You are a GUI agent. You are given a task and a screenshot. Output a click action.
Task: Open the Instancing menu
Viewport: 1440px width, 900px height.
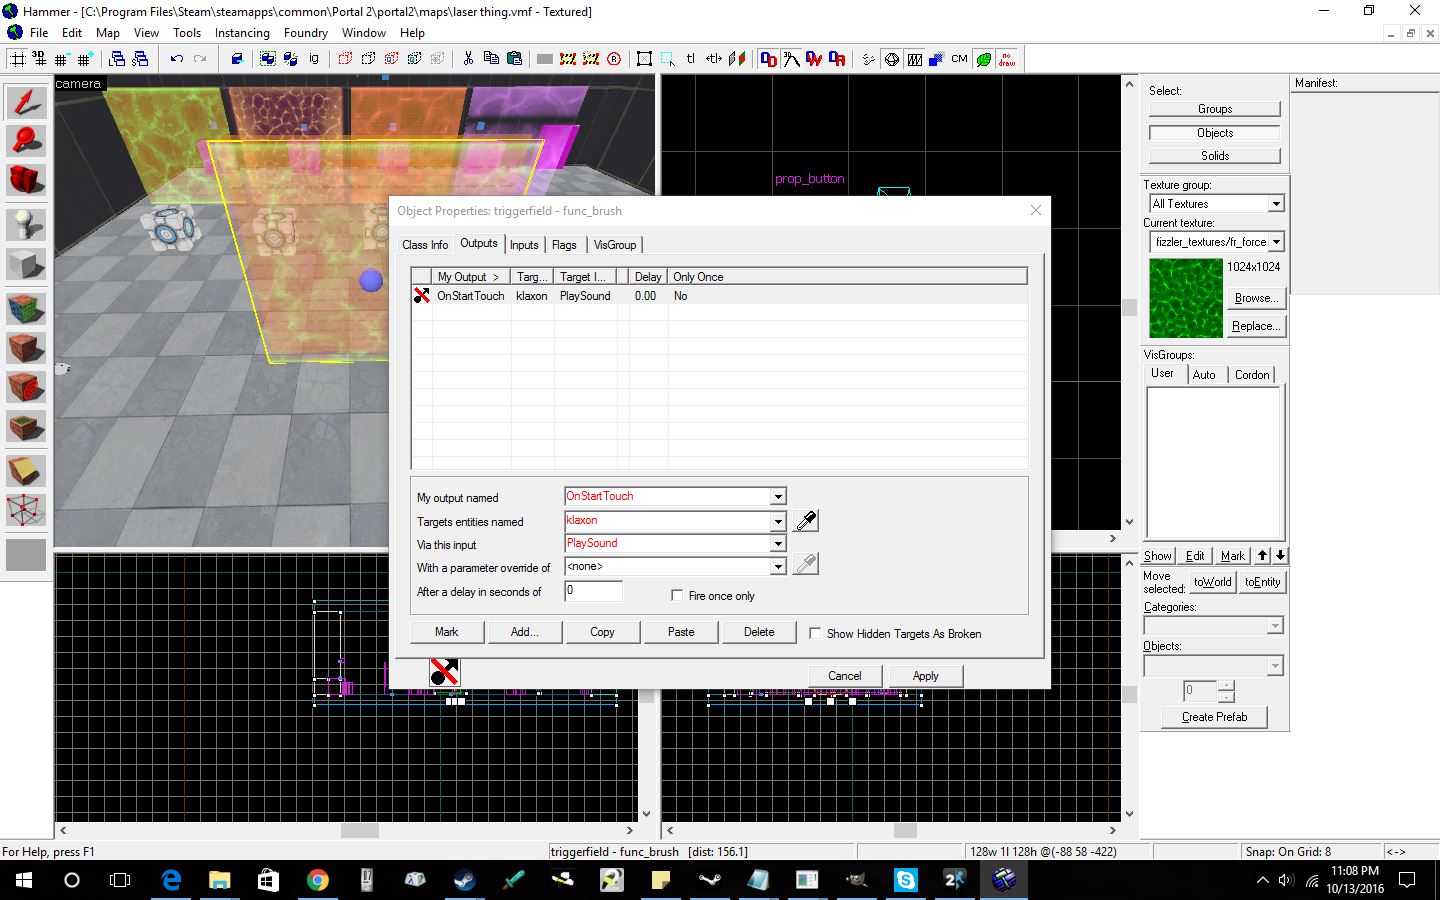242,33
